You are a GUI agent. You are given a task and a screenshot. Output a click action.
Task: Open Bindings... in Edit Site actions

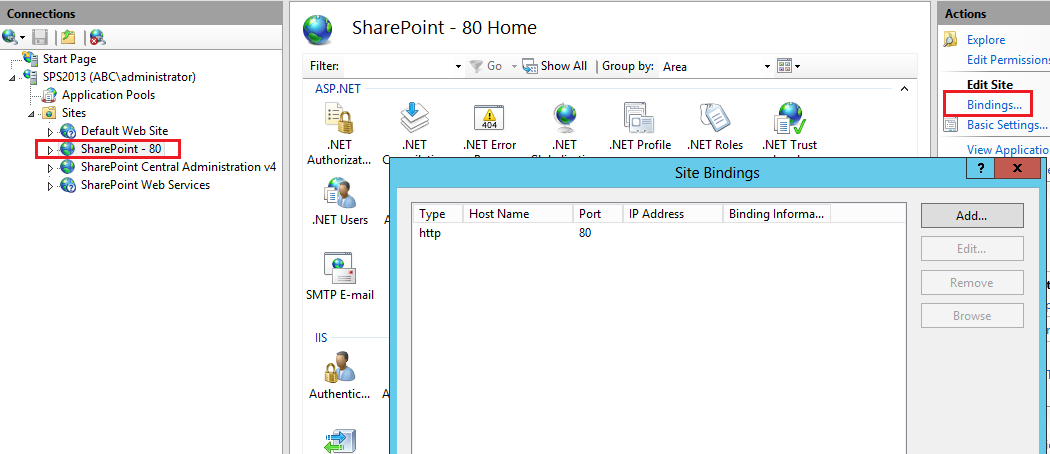pos(994,104)
